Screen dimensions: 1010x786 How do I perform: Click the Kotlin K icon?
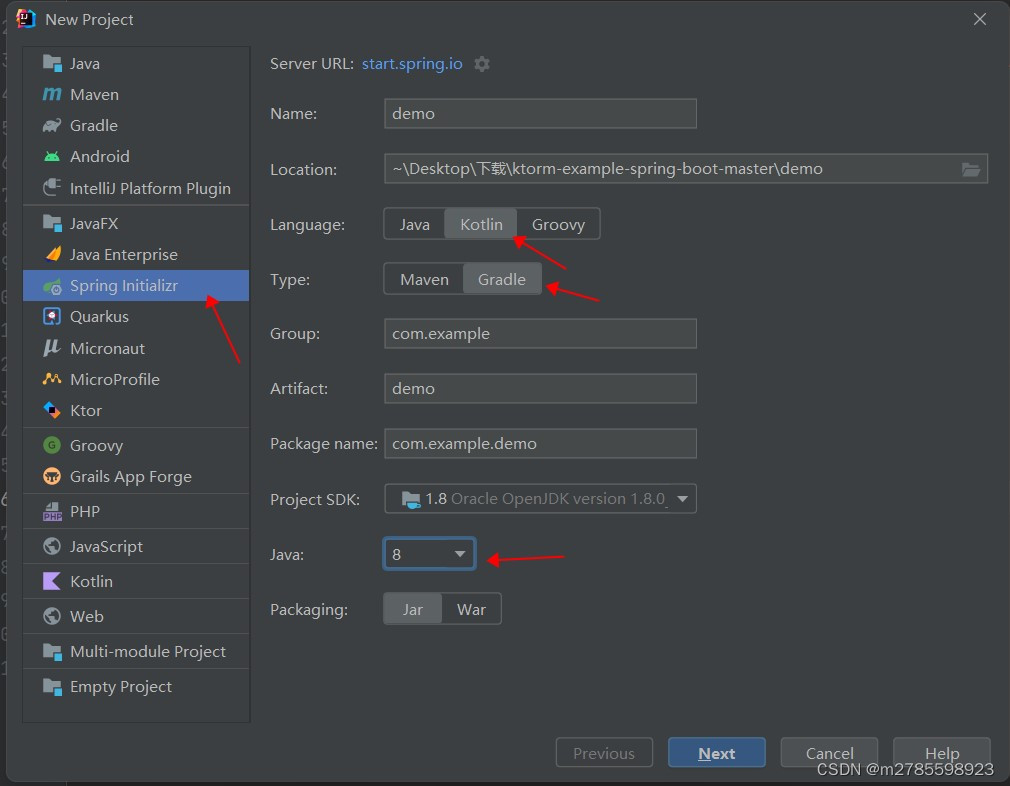coord(52,581)
